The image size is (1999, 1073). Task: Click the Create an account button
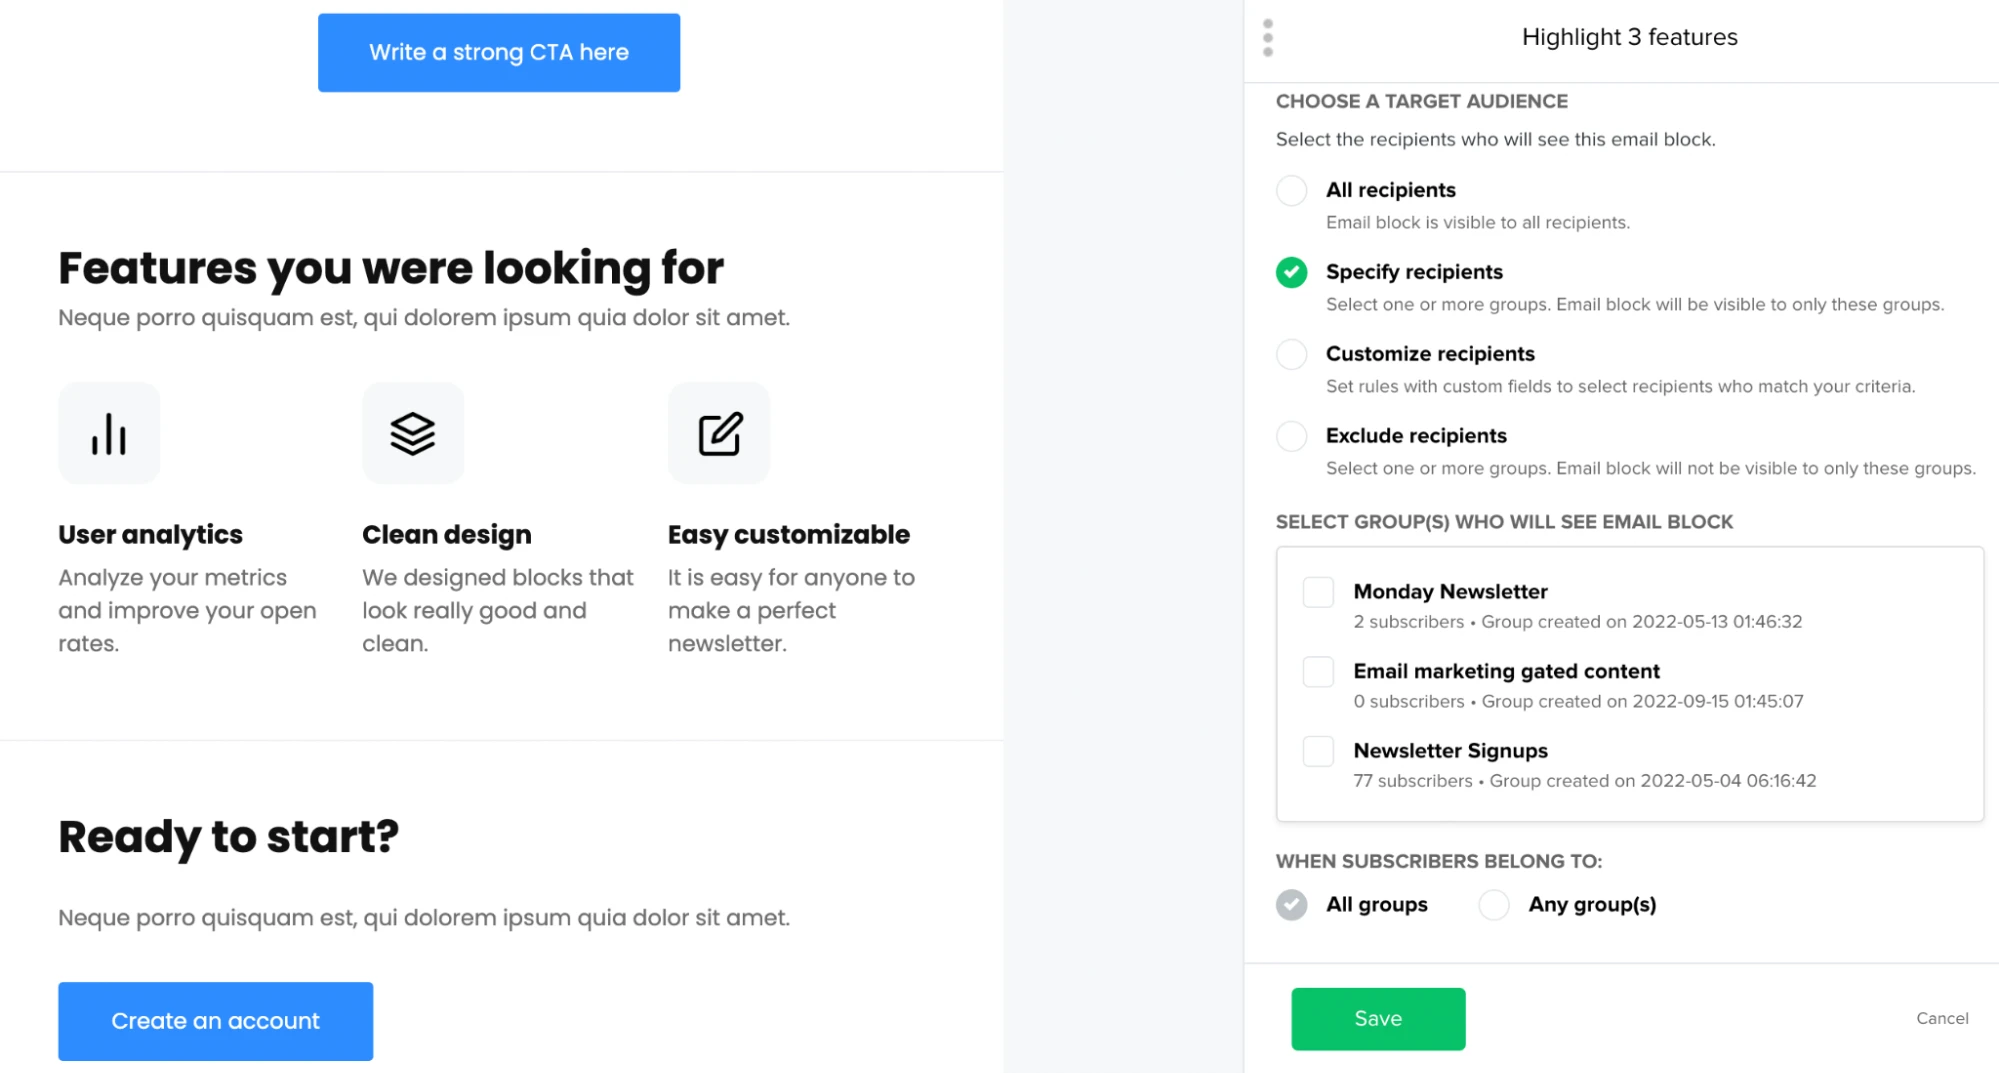(x=215, y=1021)
